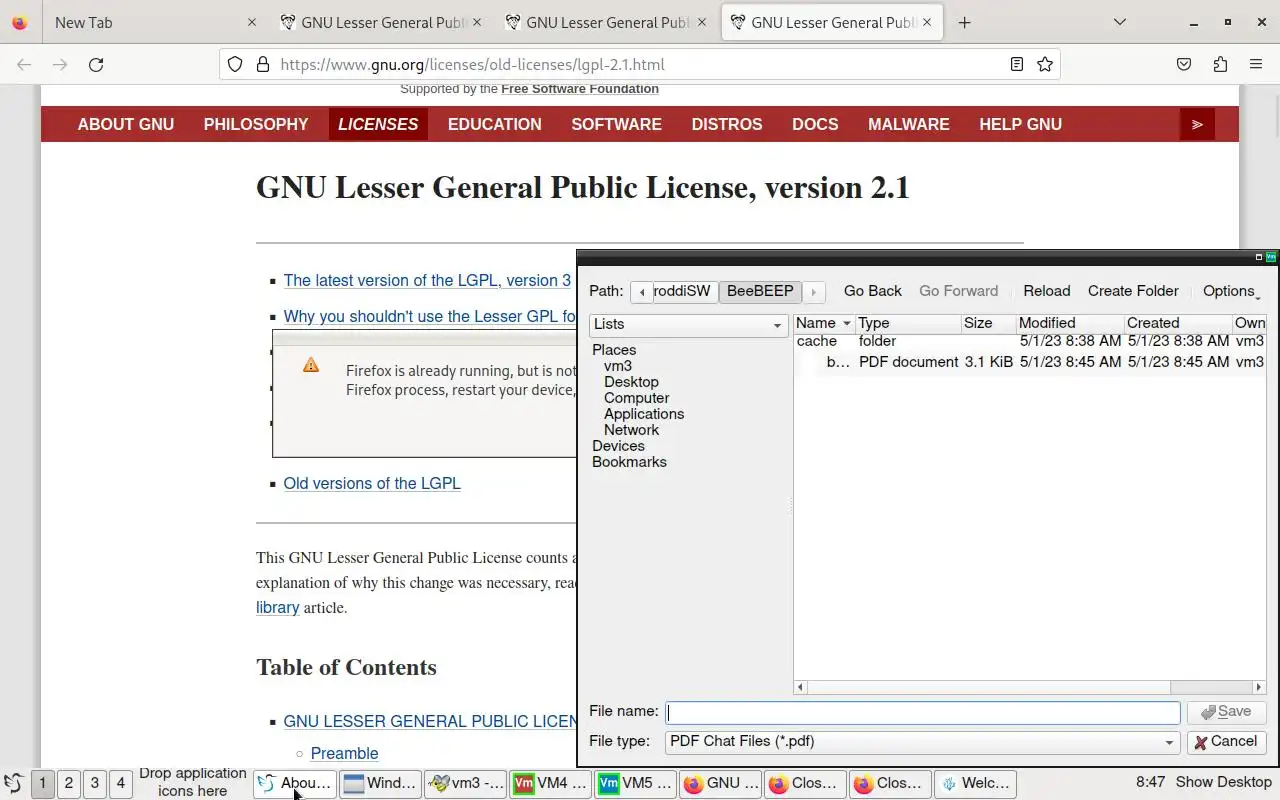This screenshot has width=1280, height=800.
Task: Click the Cancel button in save dialog
Action: (x=1226, y=742)
